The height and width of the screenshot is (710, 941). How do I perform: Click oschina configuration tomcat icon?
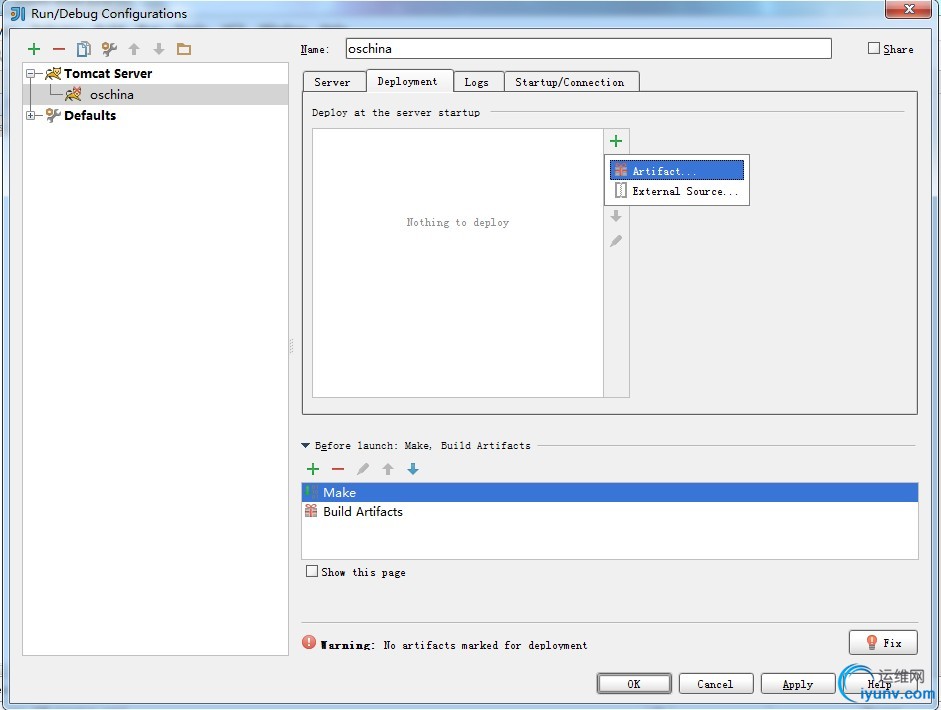73,94
